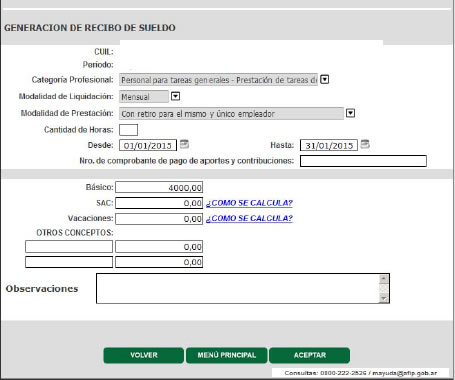Click the 'OTROS CONCEPTOS:' label
455x380 pixels.
(x=75, y=233)
